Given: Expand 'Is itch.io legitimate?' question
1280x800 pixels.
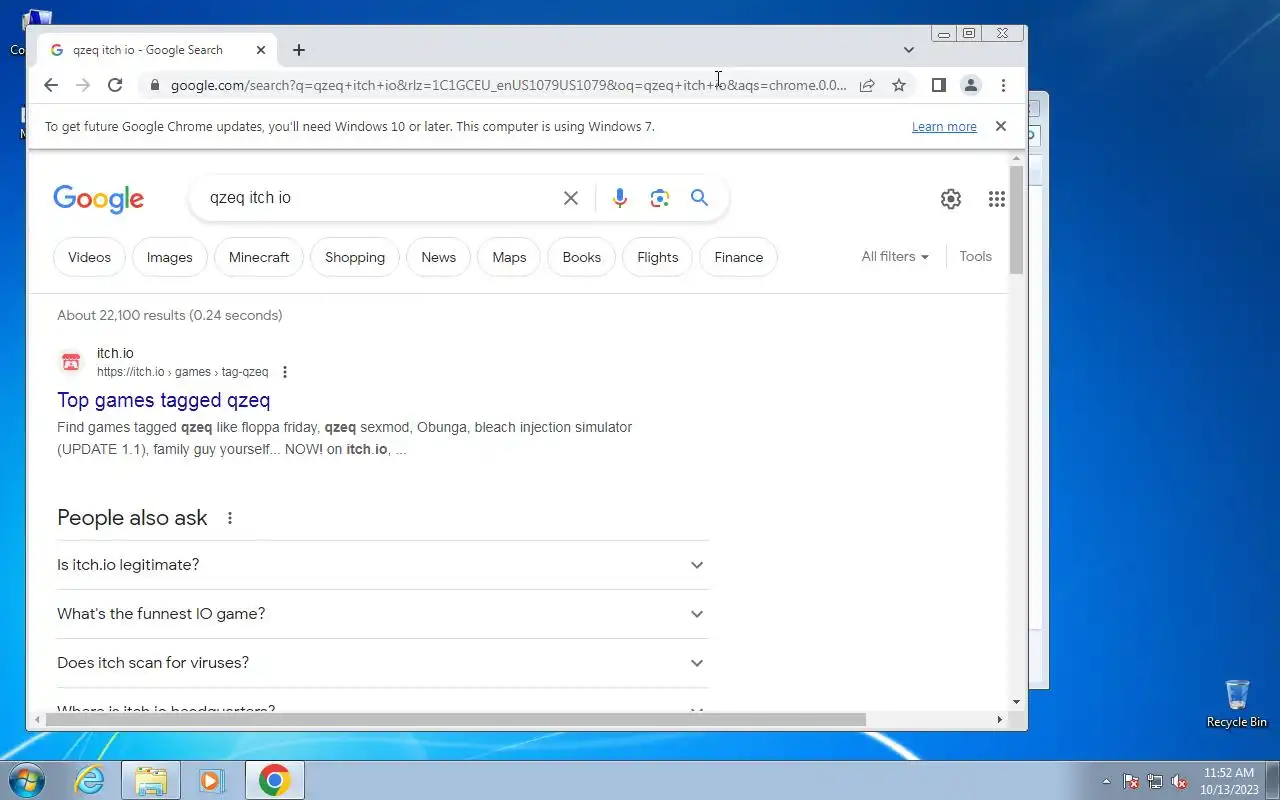Looking at the screenshot, I should tap(382, 565).
